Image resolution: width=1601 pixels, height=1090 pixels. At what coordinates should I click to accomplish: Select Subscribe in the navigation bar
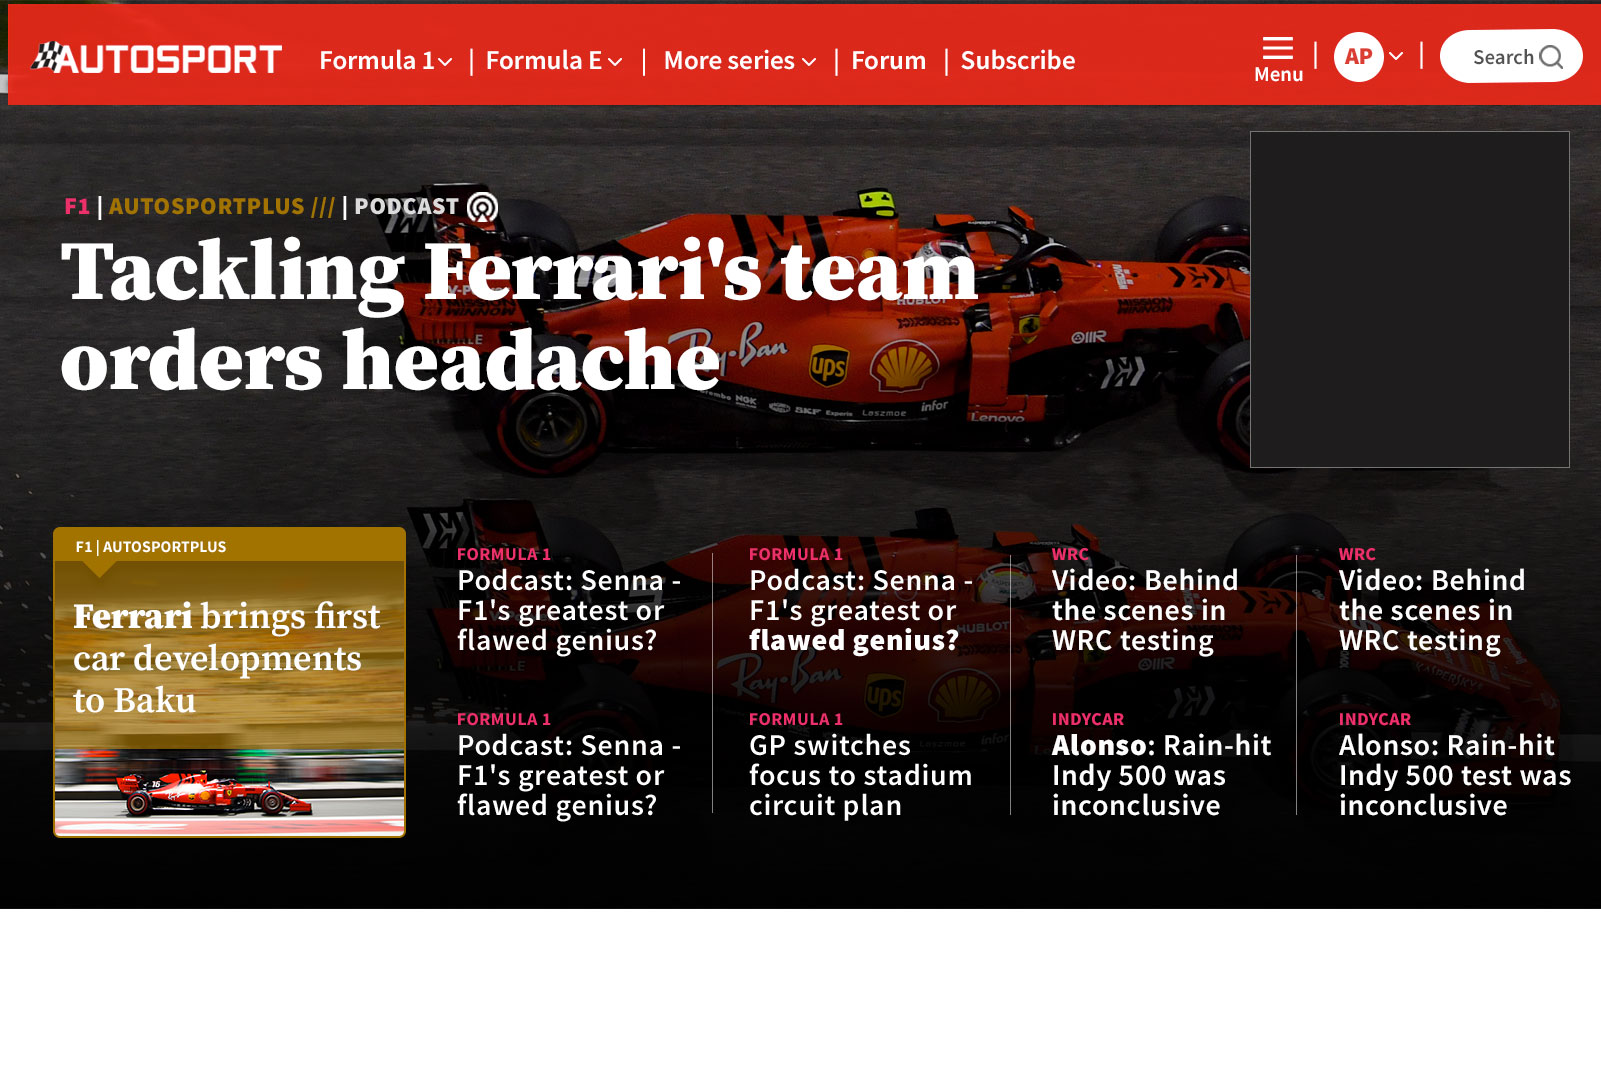1018,61
